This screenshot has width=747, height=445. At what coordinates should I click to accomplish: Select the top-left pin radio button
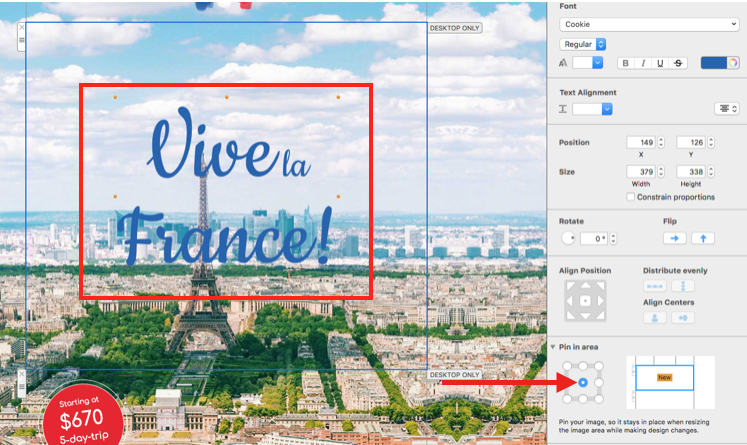click(x=567, y=366)
